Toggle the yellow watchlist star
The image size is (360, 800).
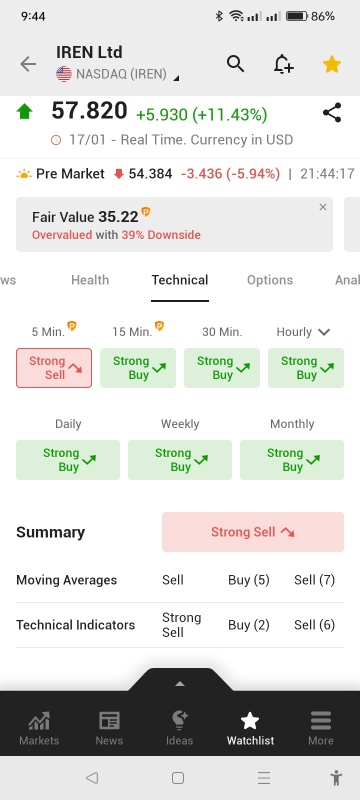pos(331,64)
